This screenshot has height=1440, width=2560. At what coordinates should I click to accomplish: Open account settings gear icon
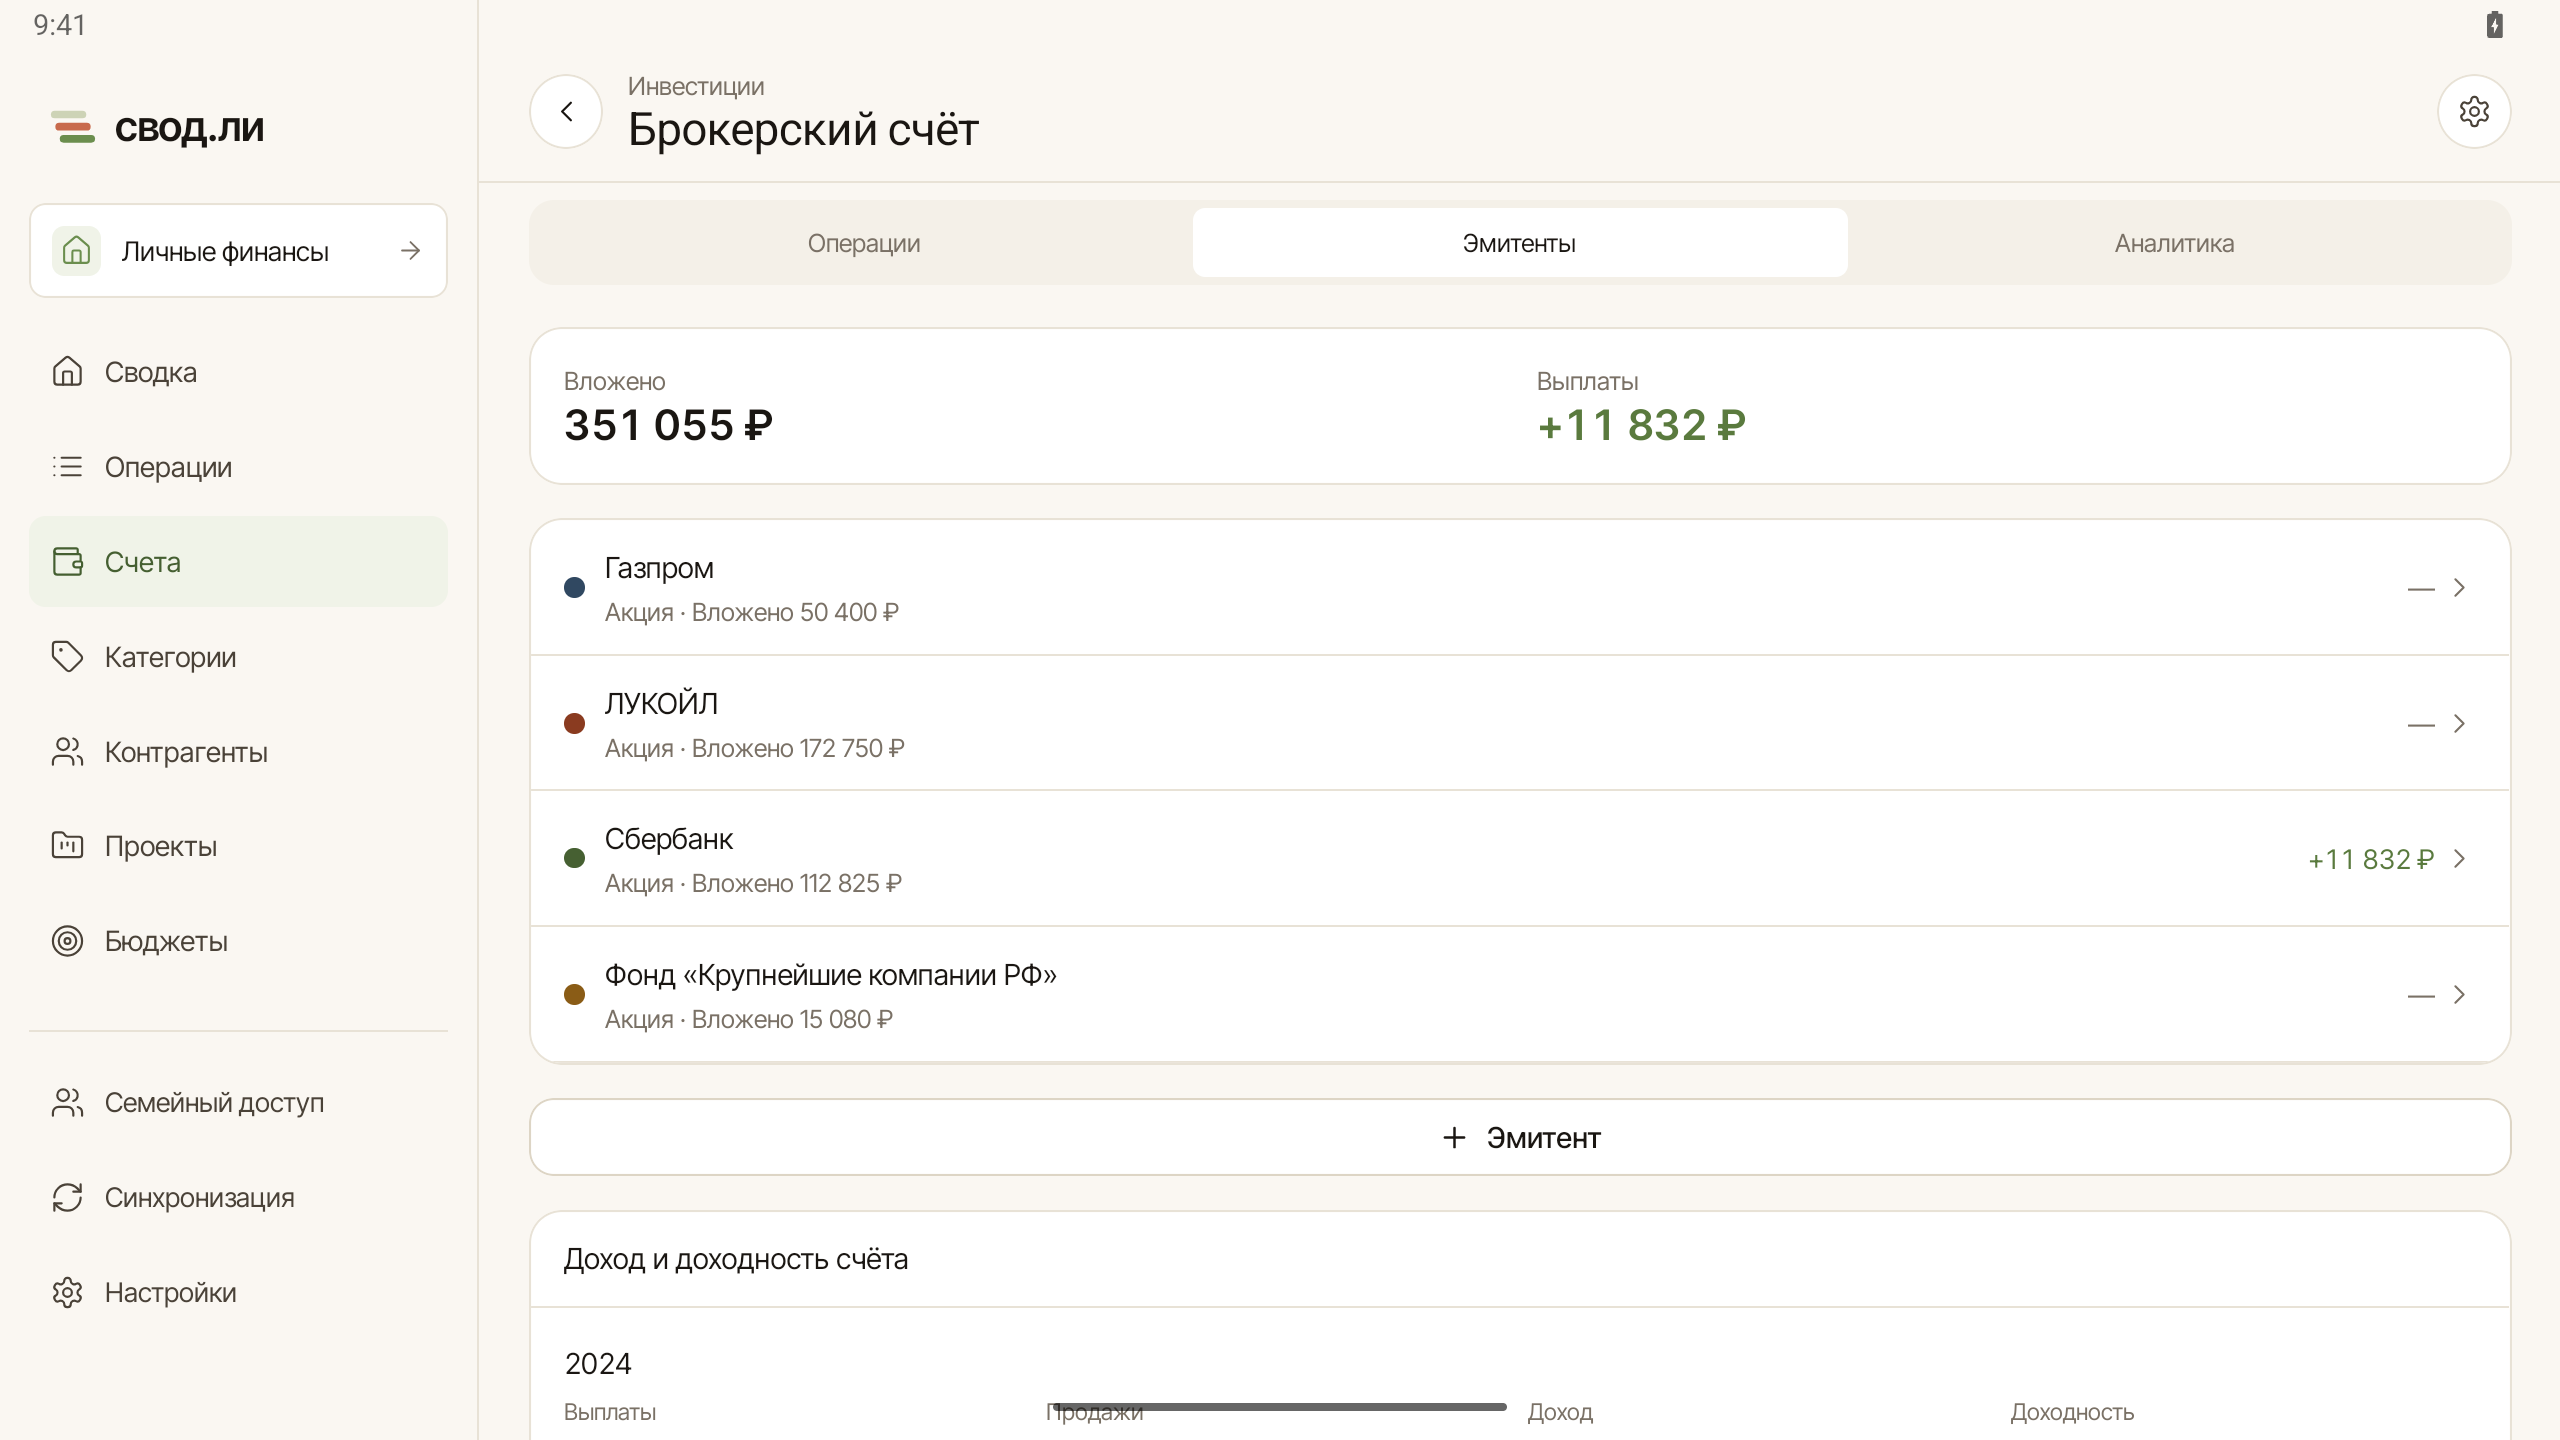click(x=2474, y=111)
